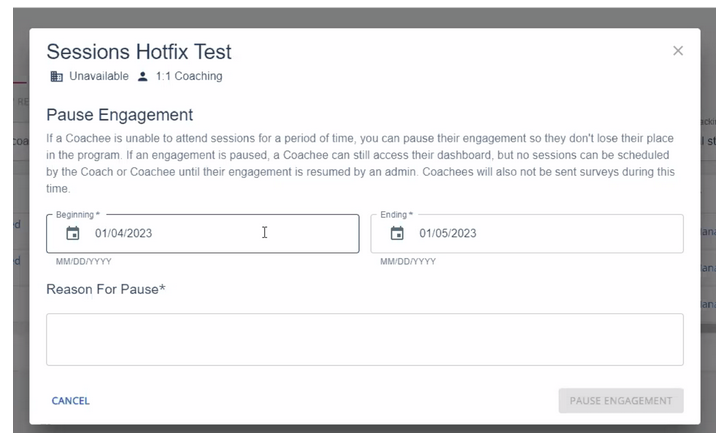Click the person icon beside 1:1 Coaching
Screen dimensions: 716x441
[x=143, y=76]
